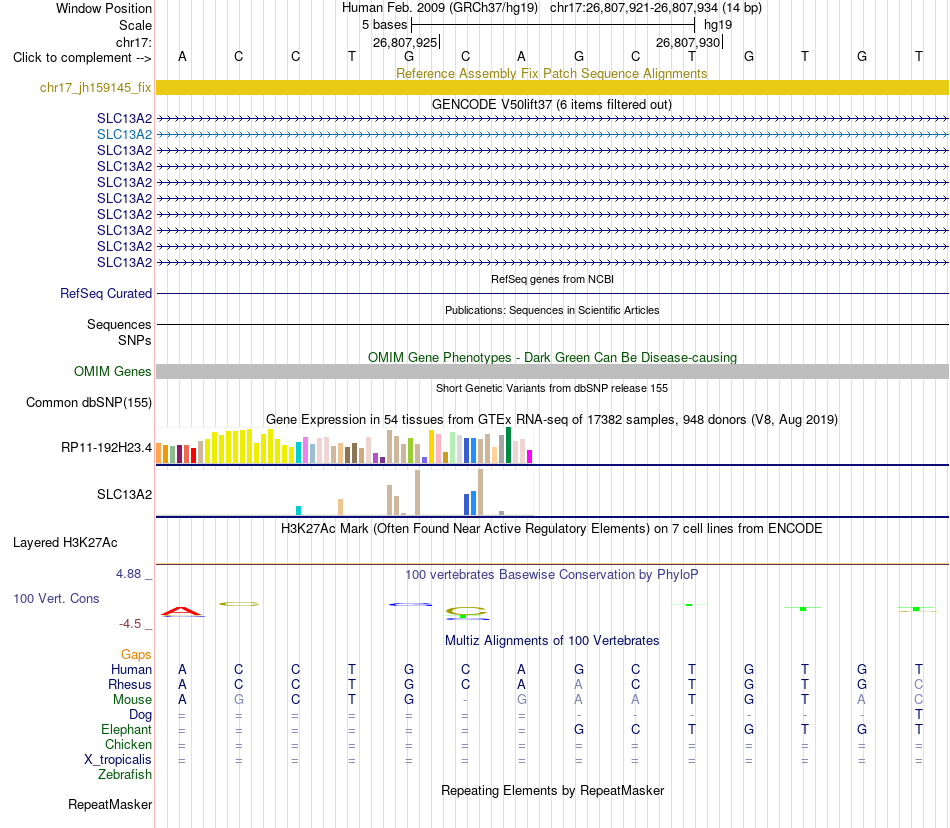Click 'chr17:26,807,921-26,807,934 (14 bp)' position text

click(656, 8)
